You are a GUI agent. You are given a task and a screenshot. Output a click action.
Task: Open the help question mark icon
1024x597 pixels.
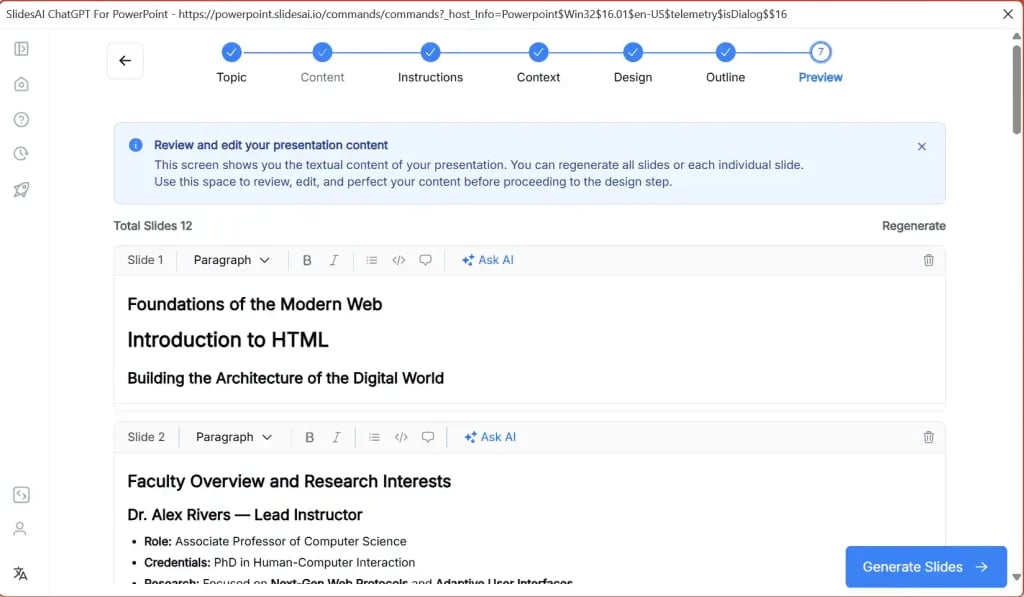coord(21,120)
